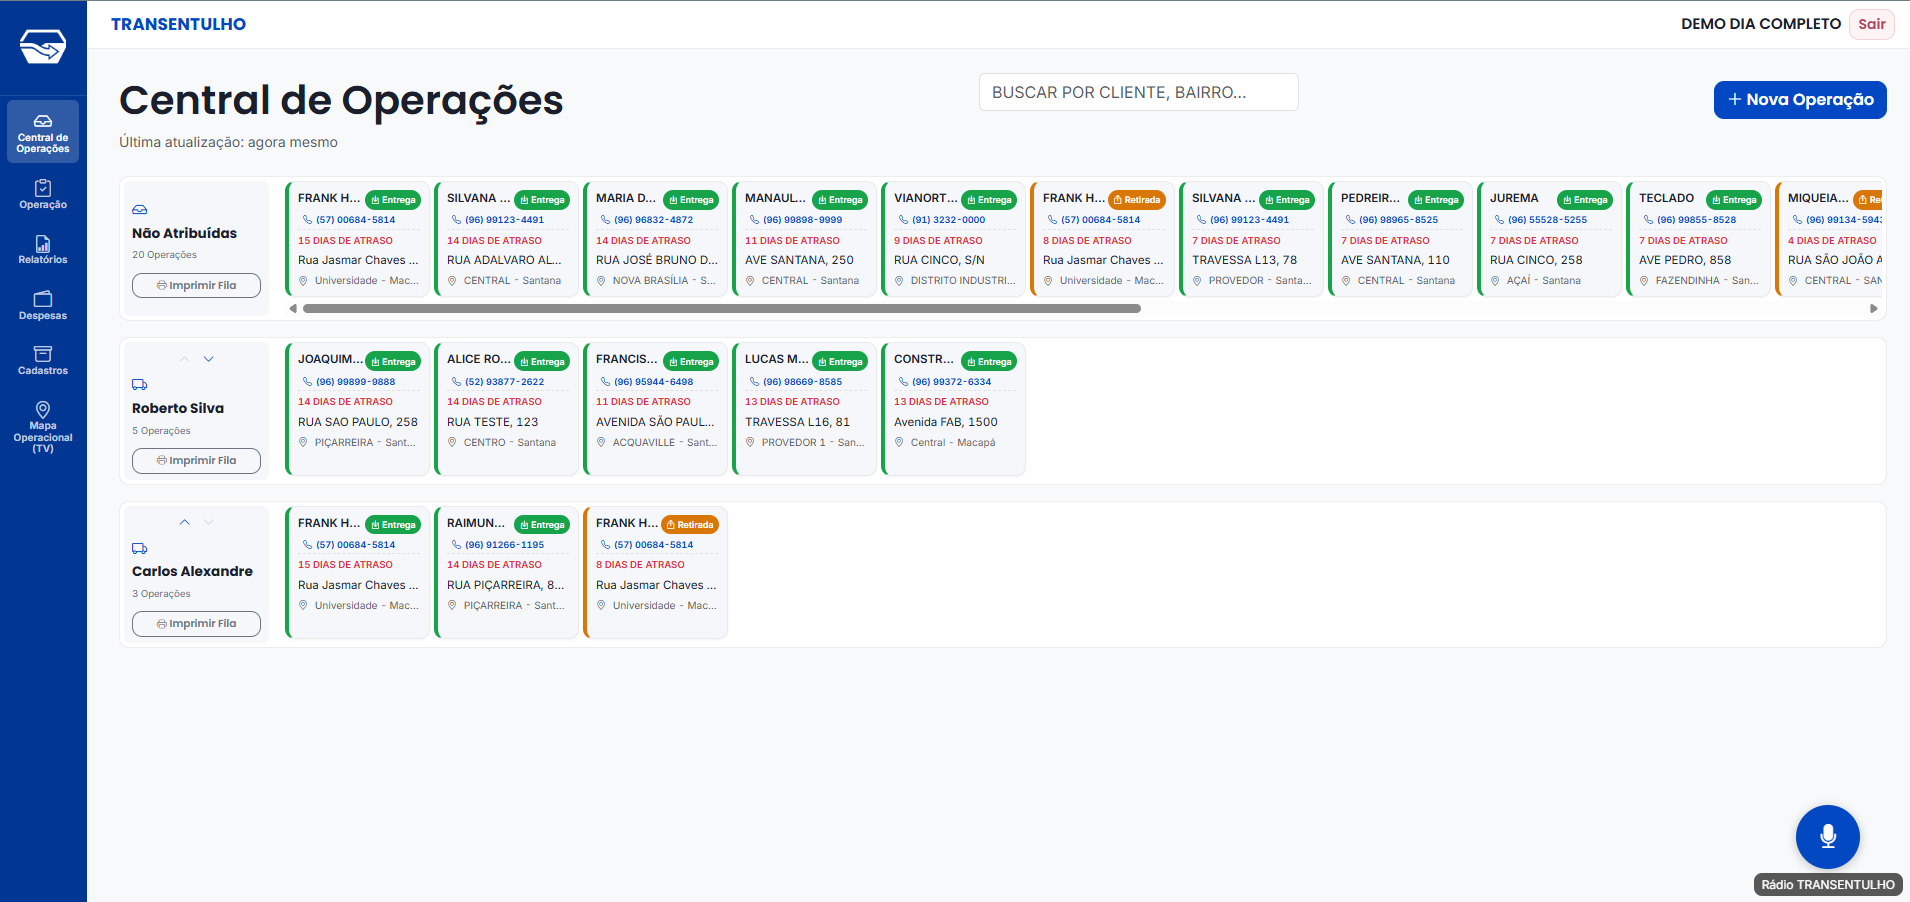This screenshot has width=1910, height=902.
Task: Open the Despesas sidebar icon
Action: coord(43,305)
